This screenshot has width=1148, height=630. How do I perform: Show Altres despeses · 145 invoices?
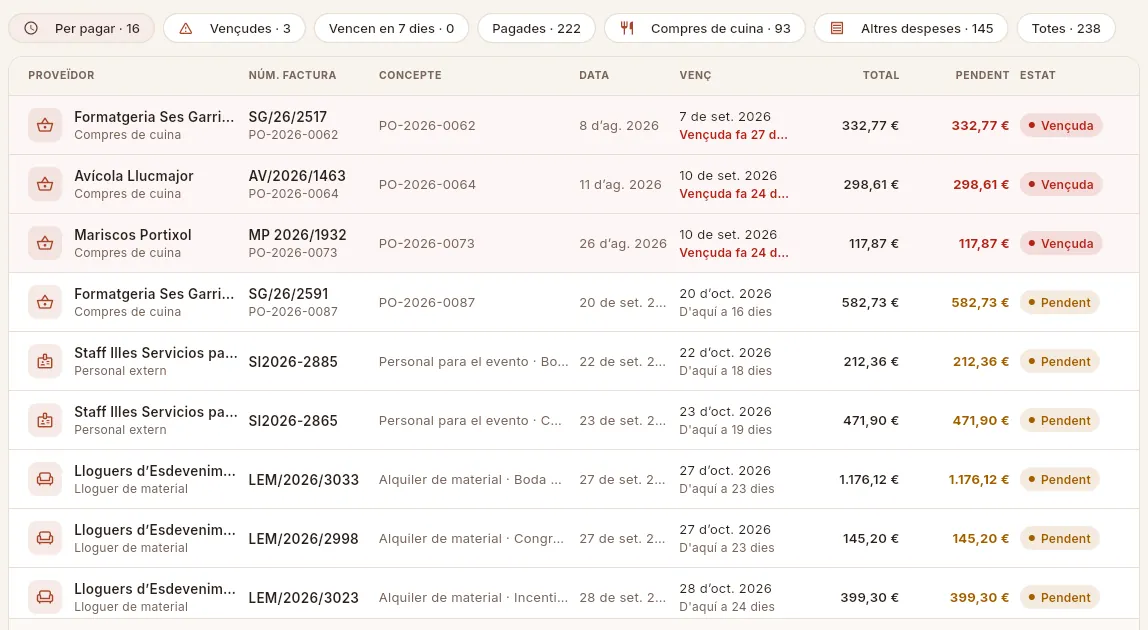[911, 29]
